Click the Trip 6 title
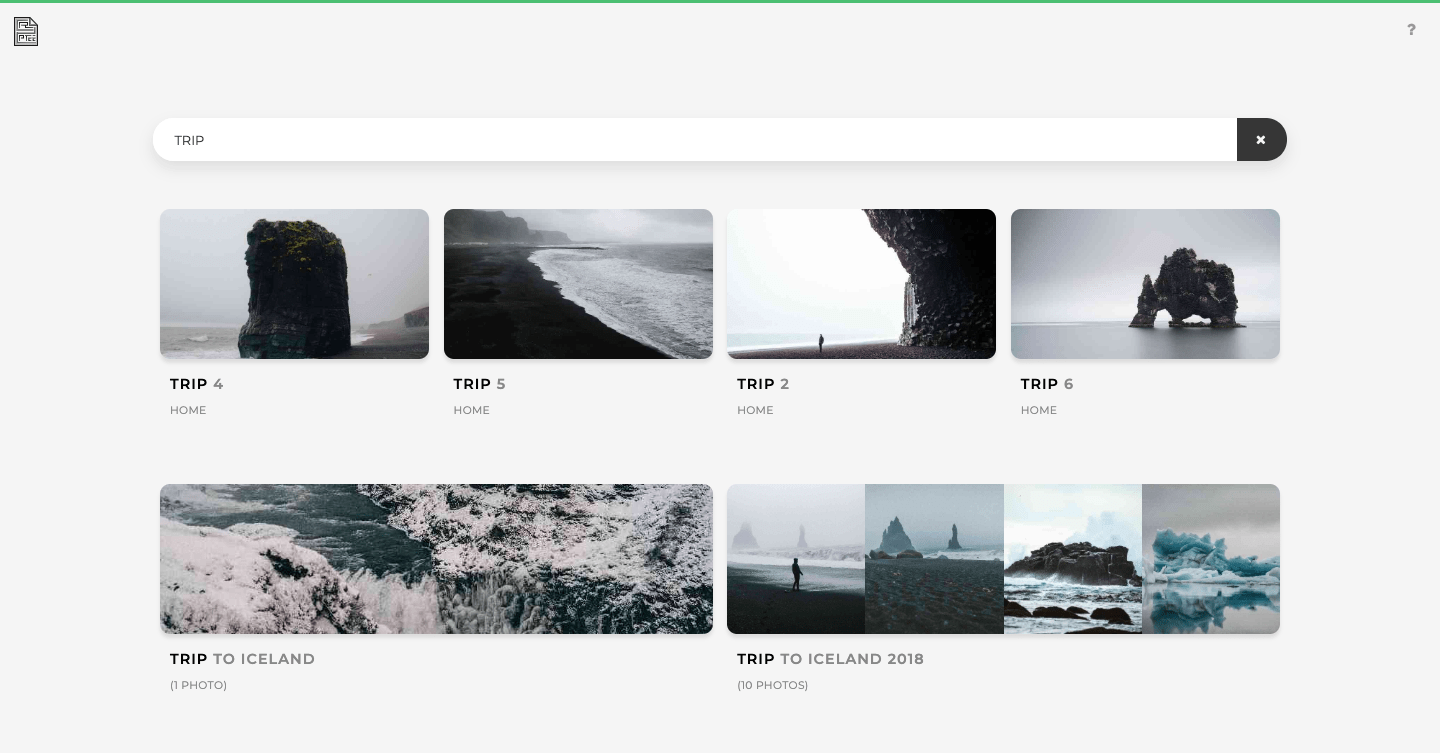The image size is (1440, 753). click(1047, 384)
